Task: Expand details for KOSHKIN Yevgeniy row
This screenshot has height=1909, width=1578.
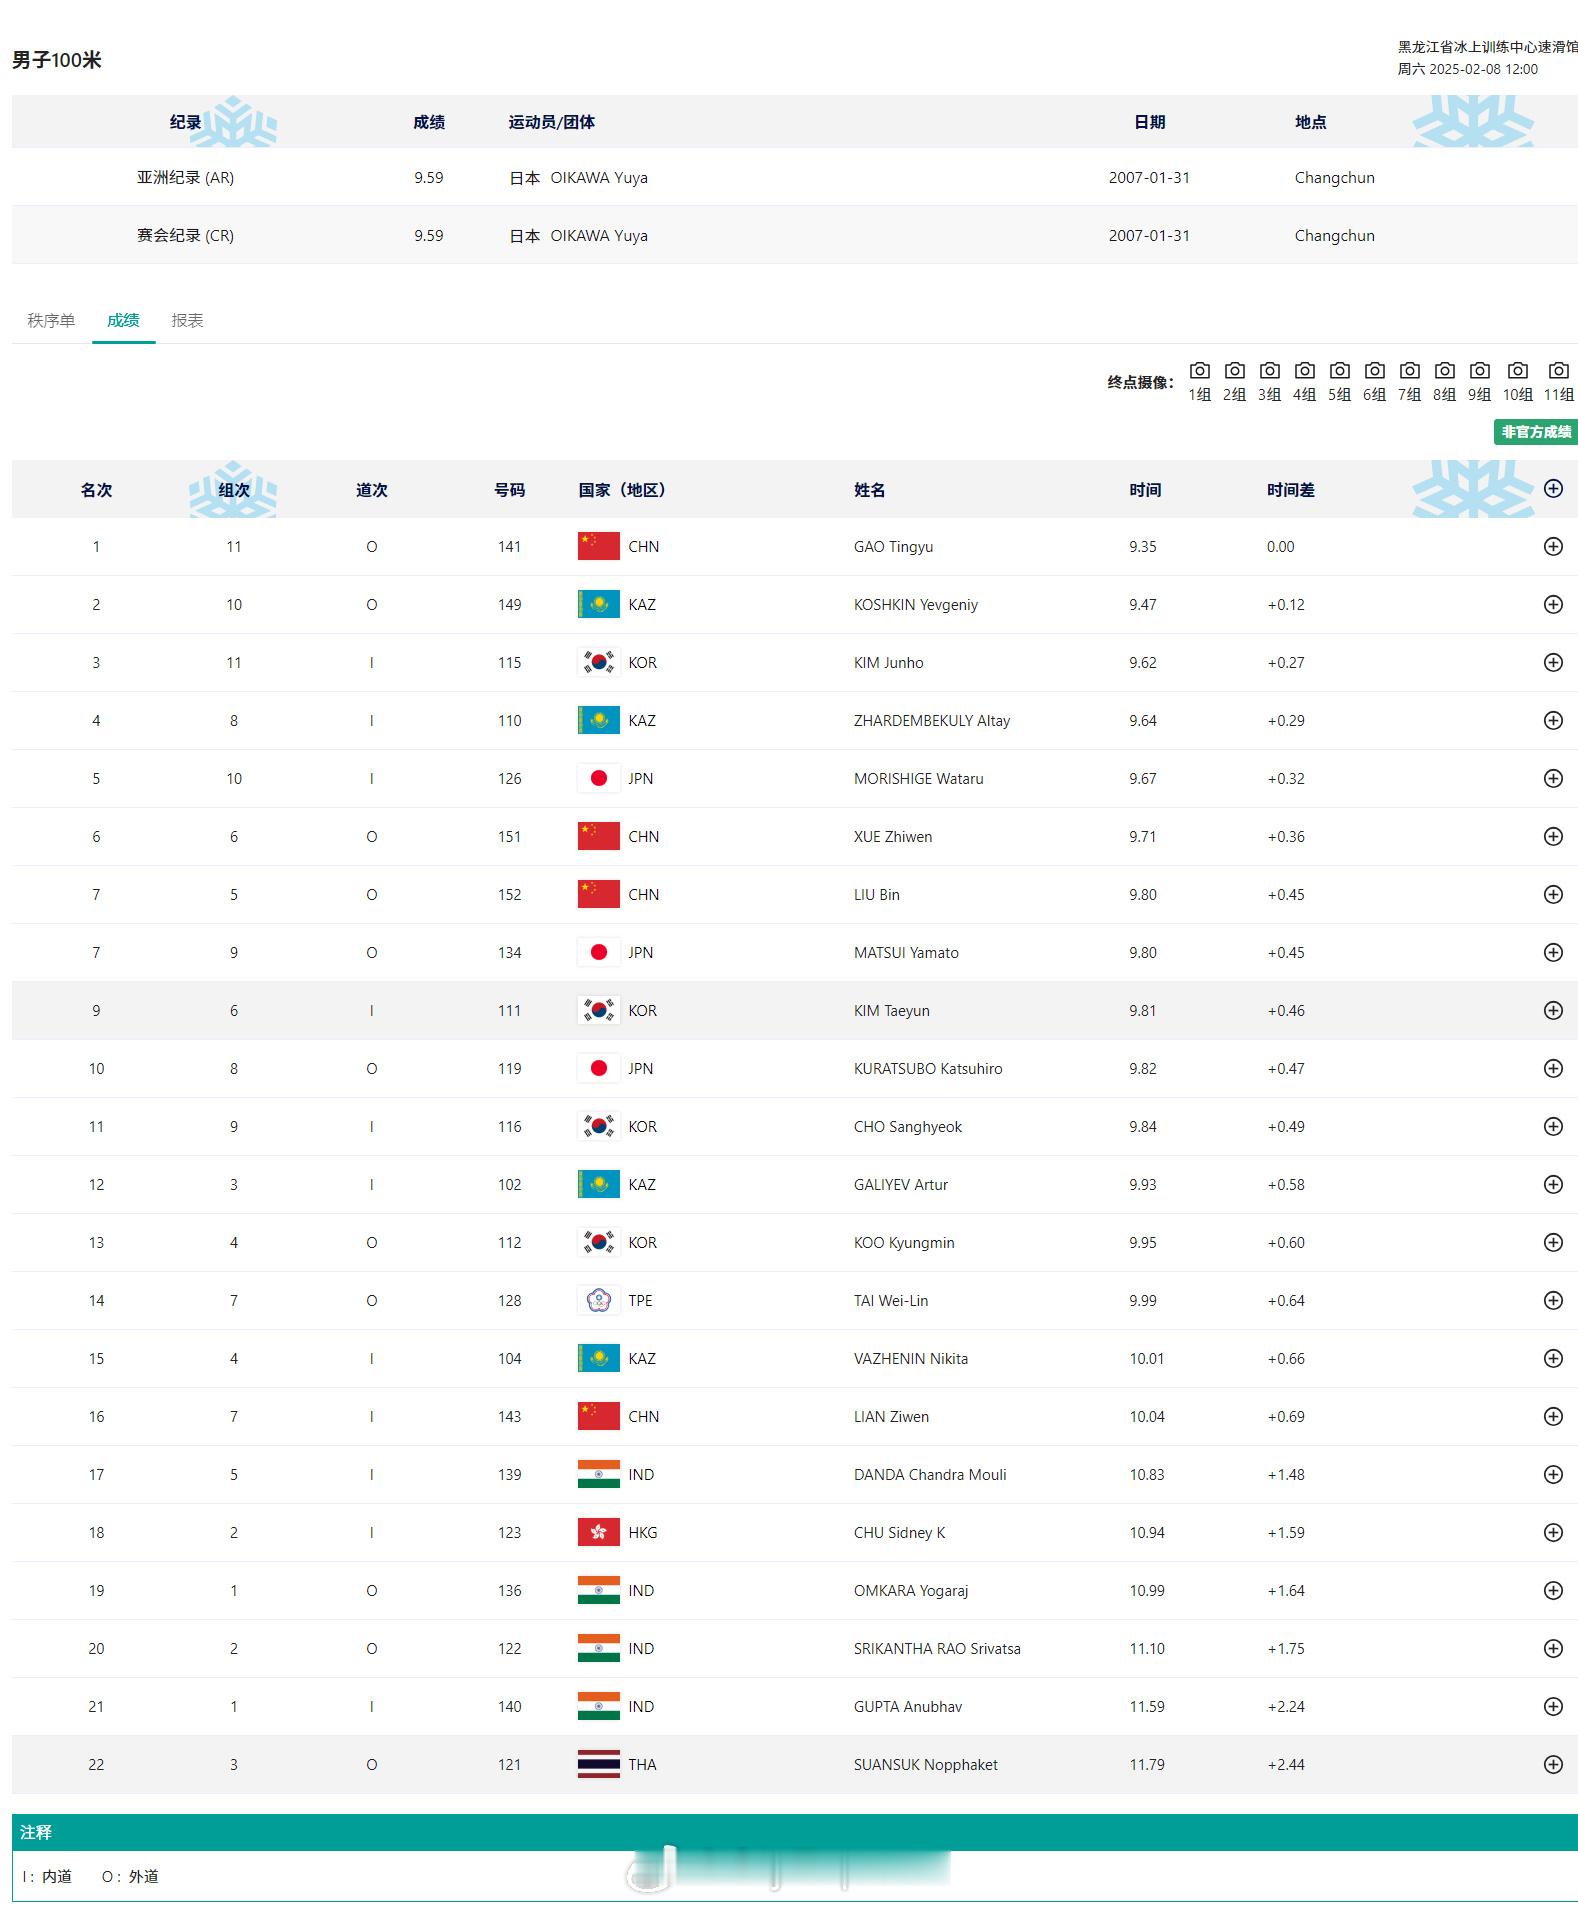Action: click(x=1553, y=604)
